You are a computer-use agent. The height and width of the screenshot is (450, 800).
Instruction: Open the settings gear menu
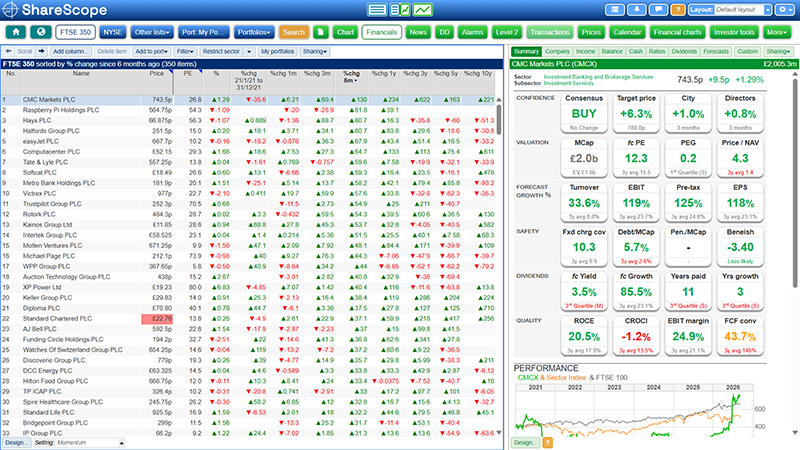[x=784, y=10]
